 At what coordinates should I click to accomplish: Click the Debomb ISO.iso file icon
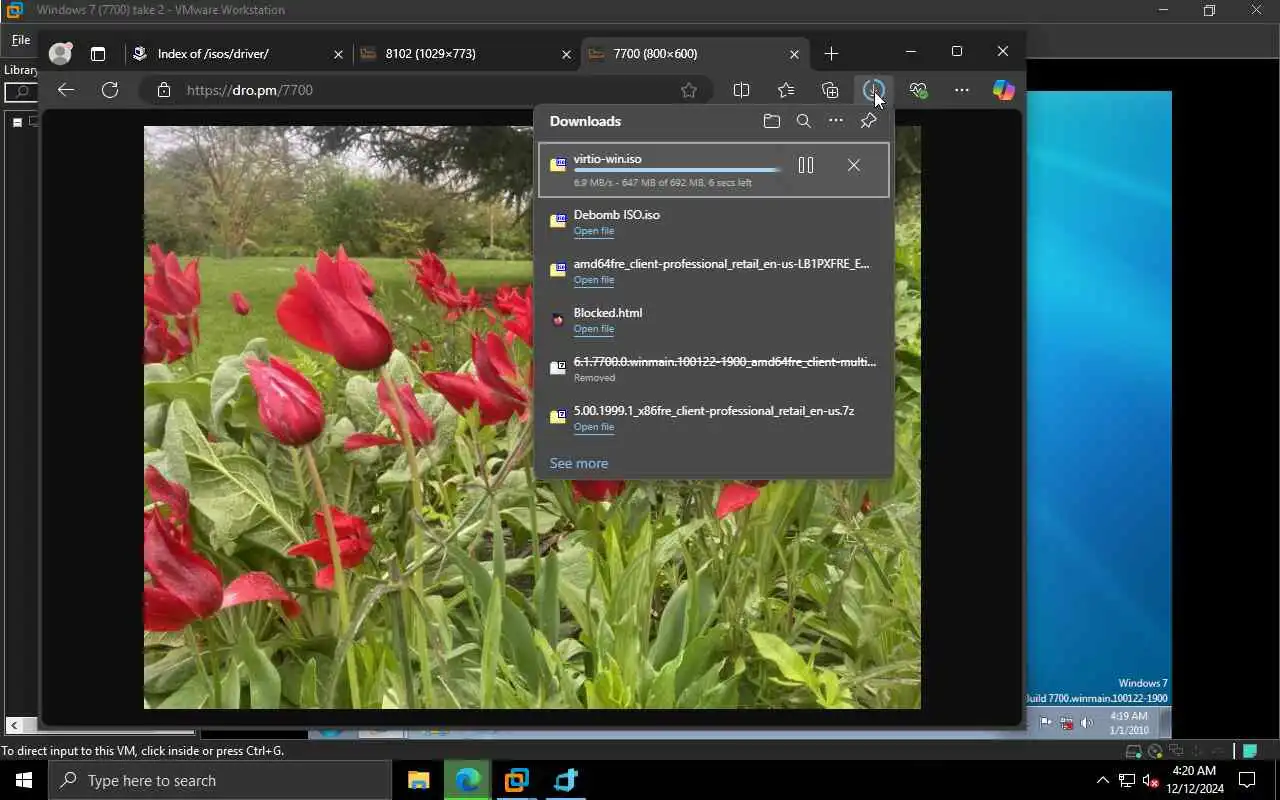(558, 222)
